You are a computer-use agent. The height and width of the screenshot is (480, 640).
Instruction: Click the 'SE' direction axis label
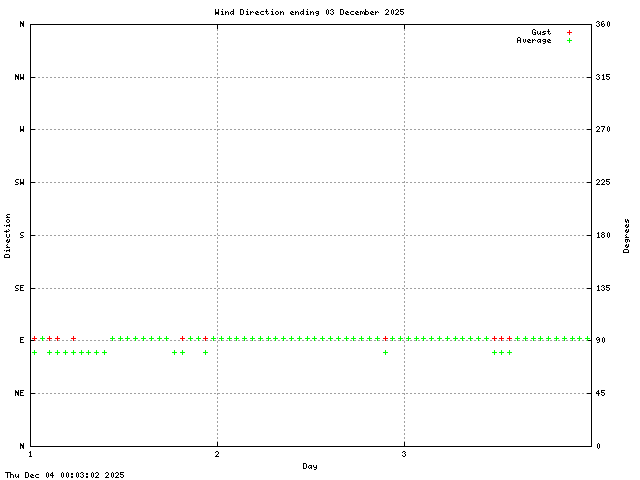coord(19,288)
